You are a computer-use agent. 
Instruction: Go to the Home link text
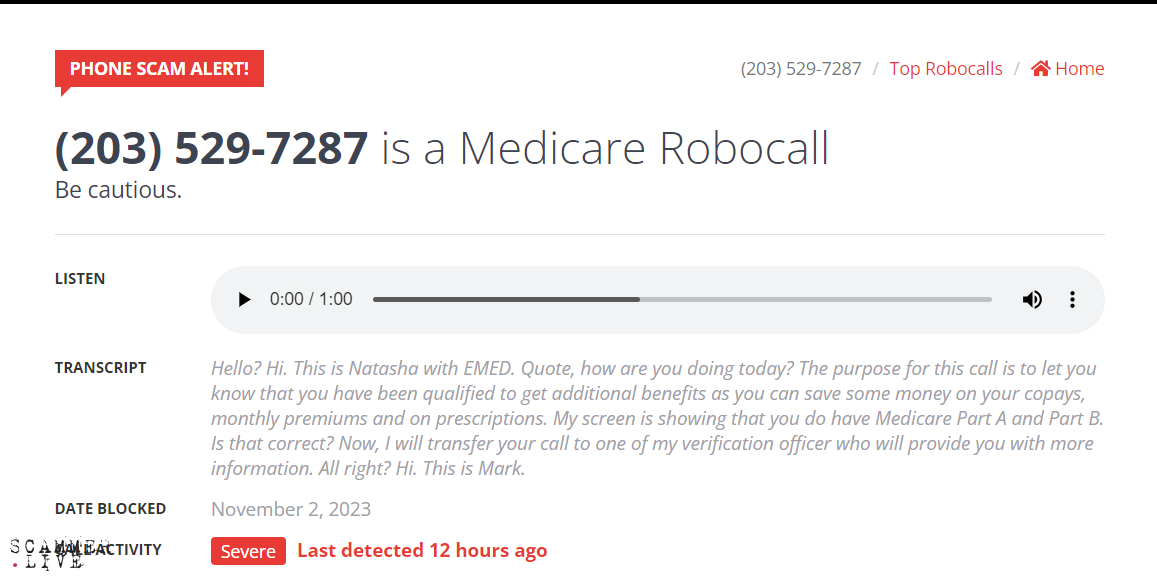click(1080, 69)
